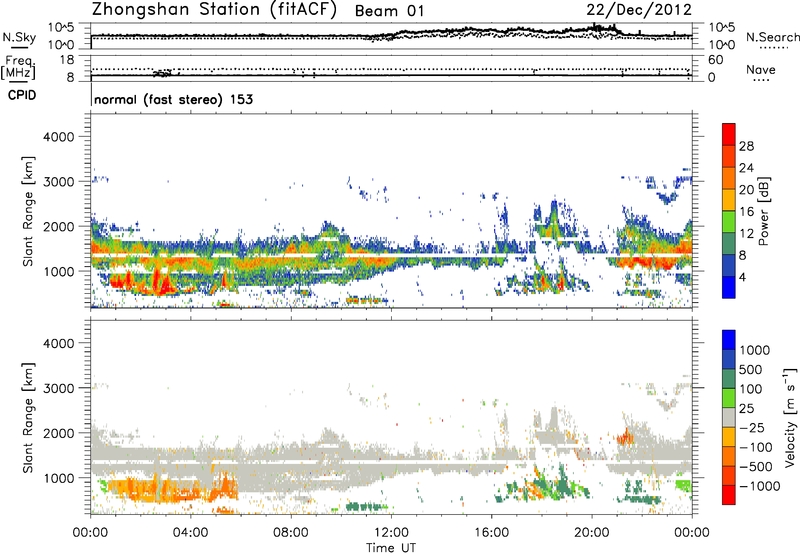Viewport: 800px width, 554px height.
Task: Click the "Nave" legend label
Action: [x=760, y=69]
